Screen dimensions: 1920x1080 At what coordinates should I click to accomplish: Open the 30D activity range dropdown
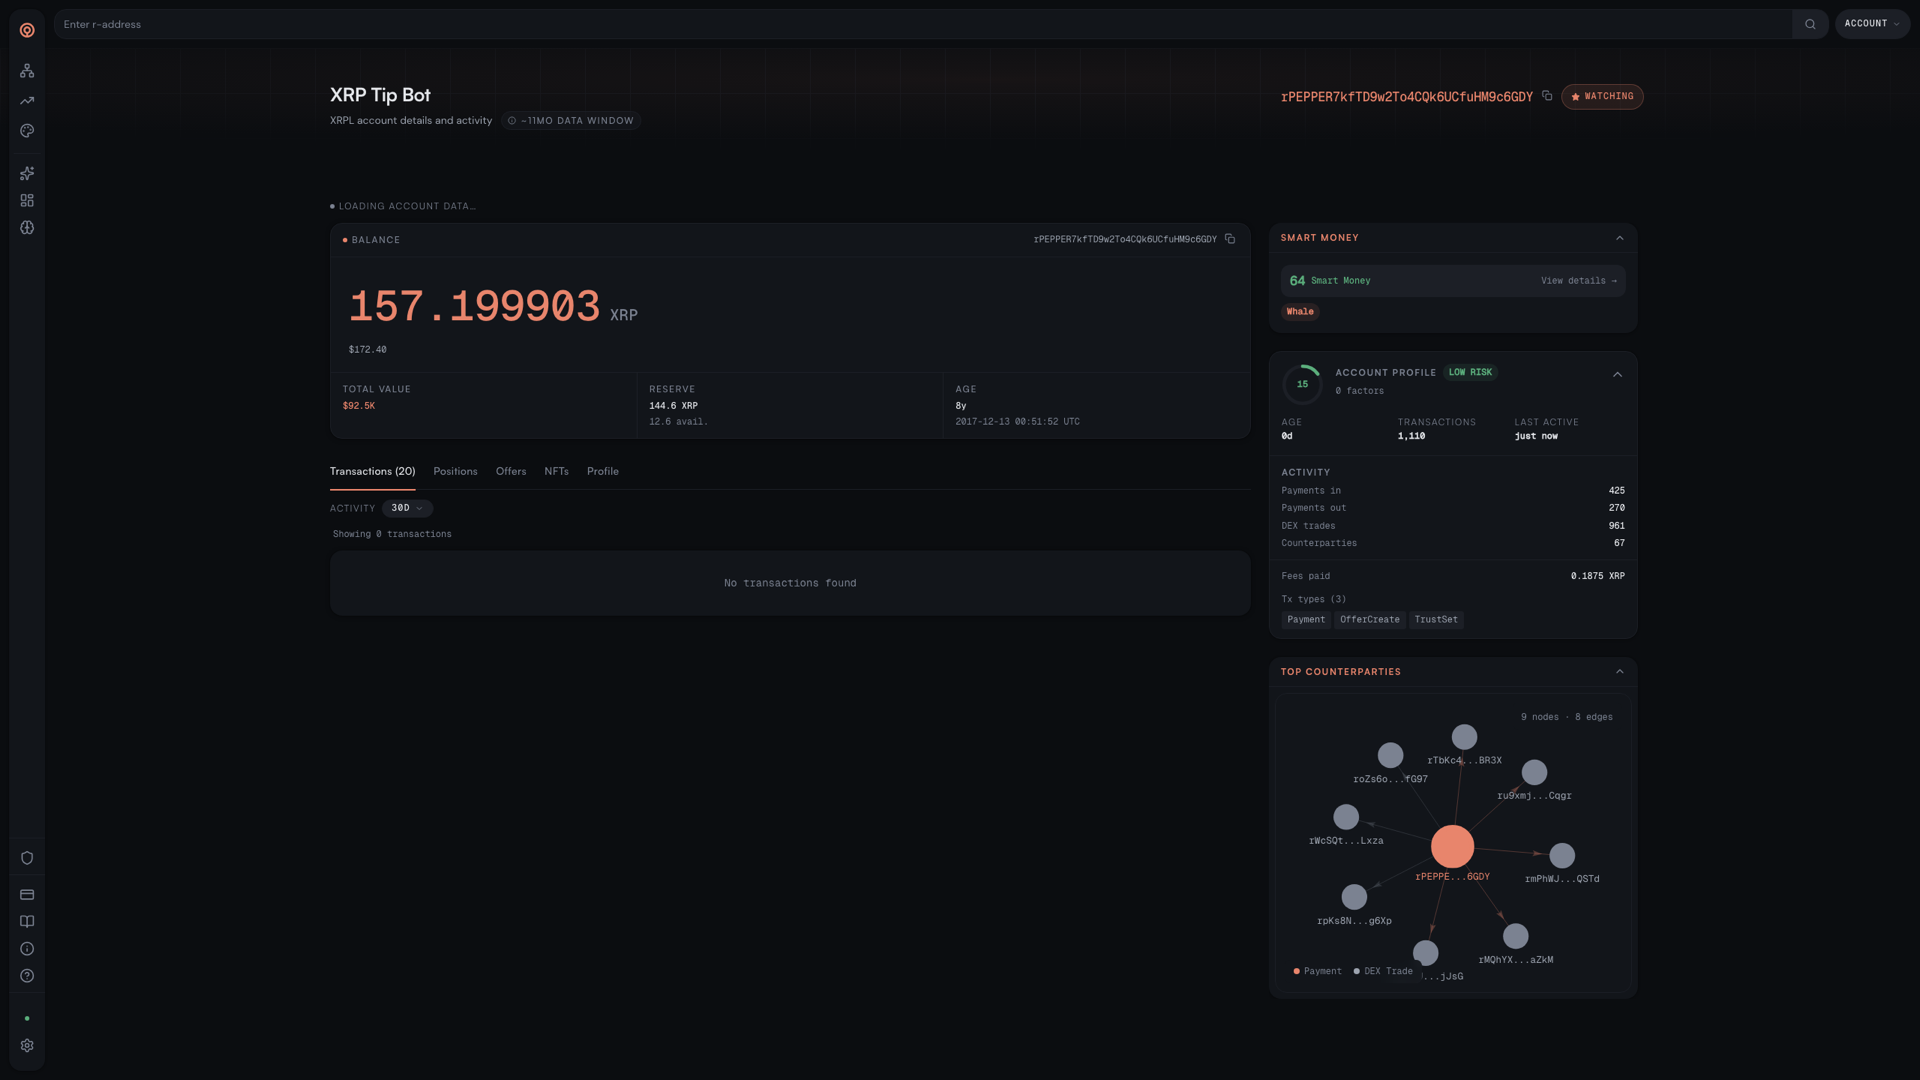[x=407, y=508]
